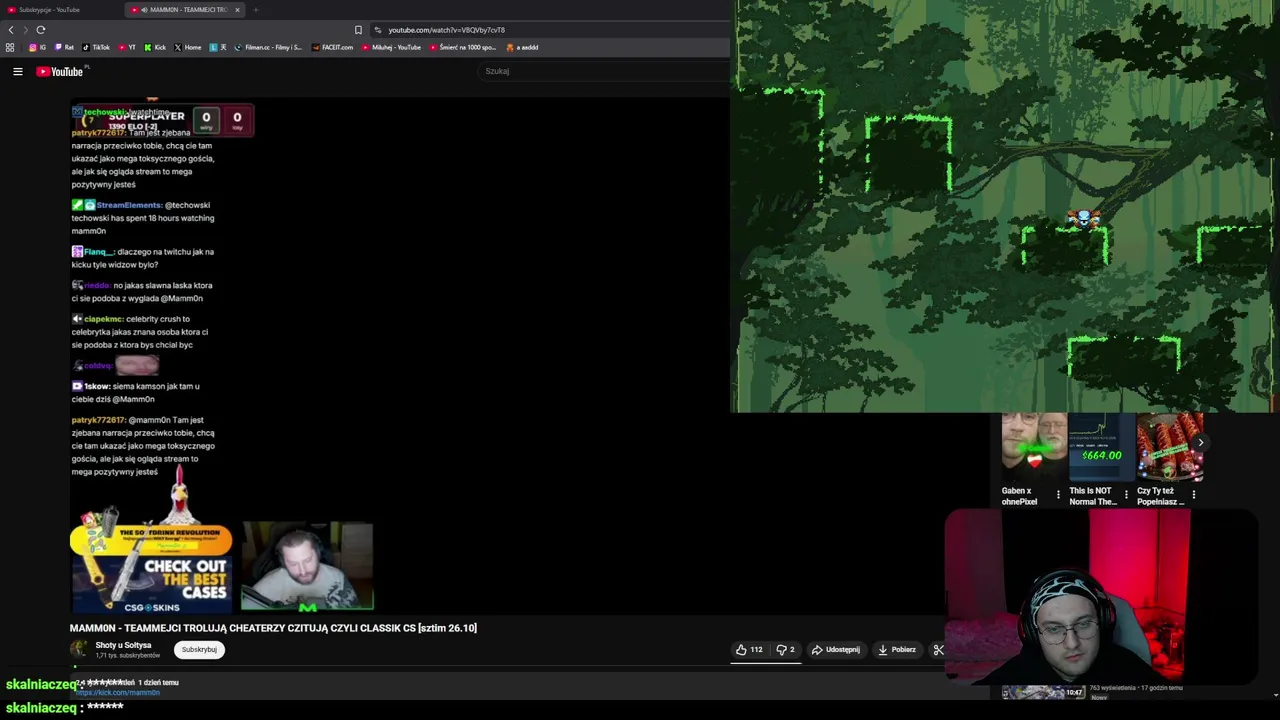Bookmark this page via the bookmark icon

tap(358, 30)
